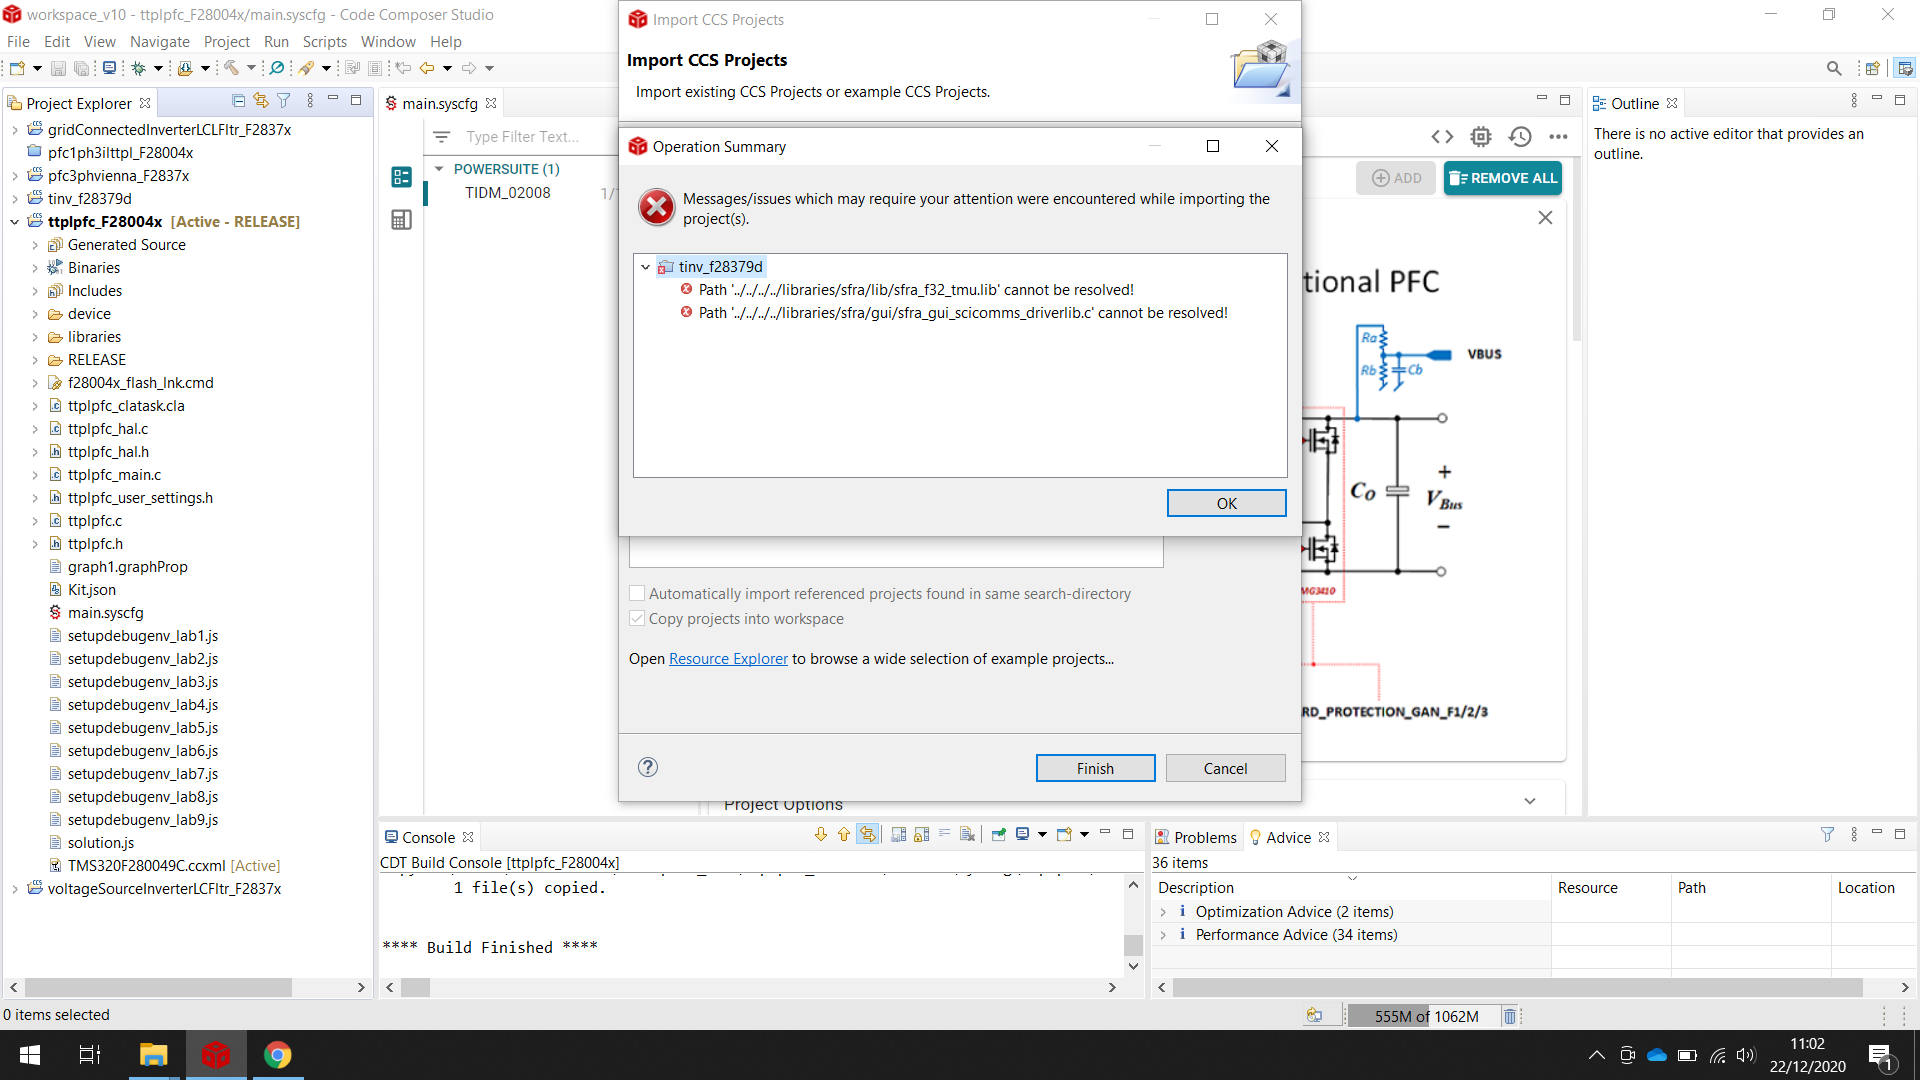Click the filter funnel icon in Problems panel
1920x1080 pixels.
coord(1827,835)
